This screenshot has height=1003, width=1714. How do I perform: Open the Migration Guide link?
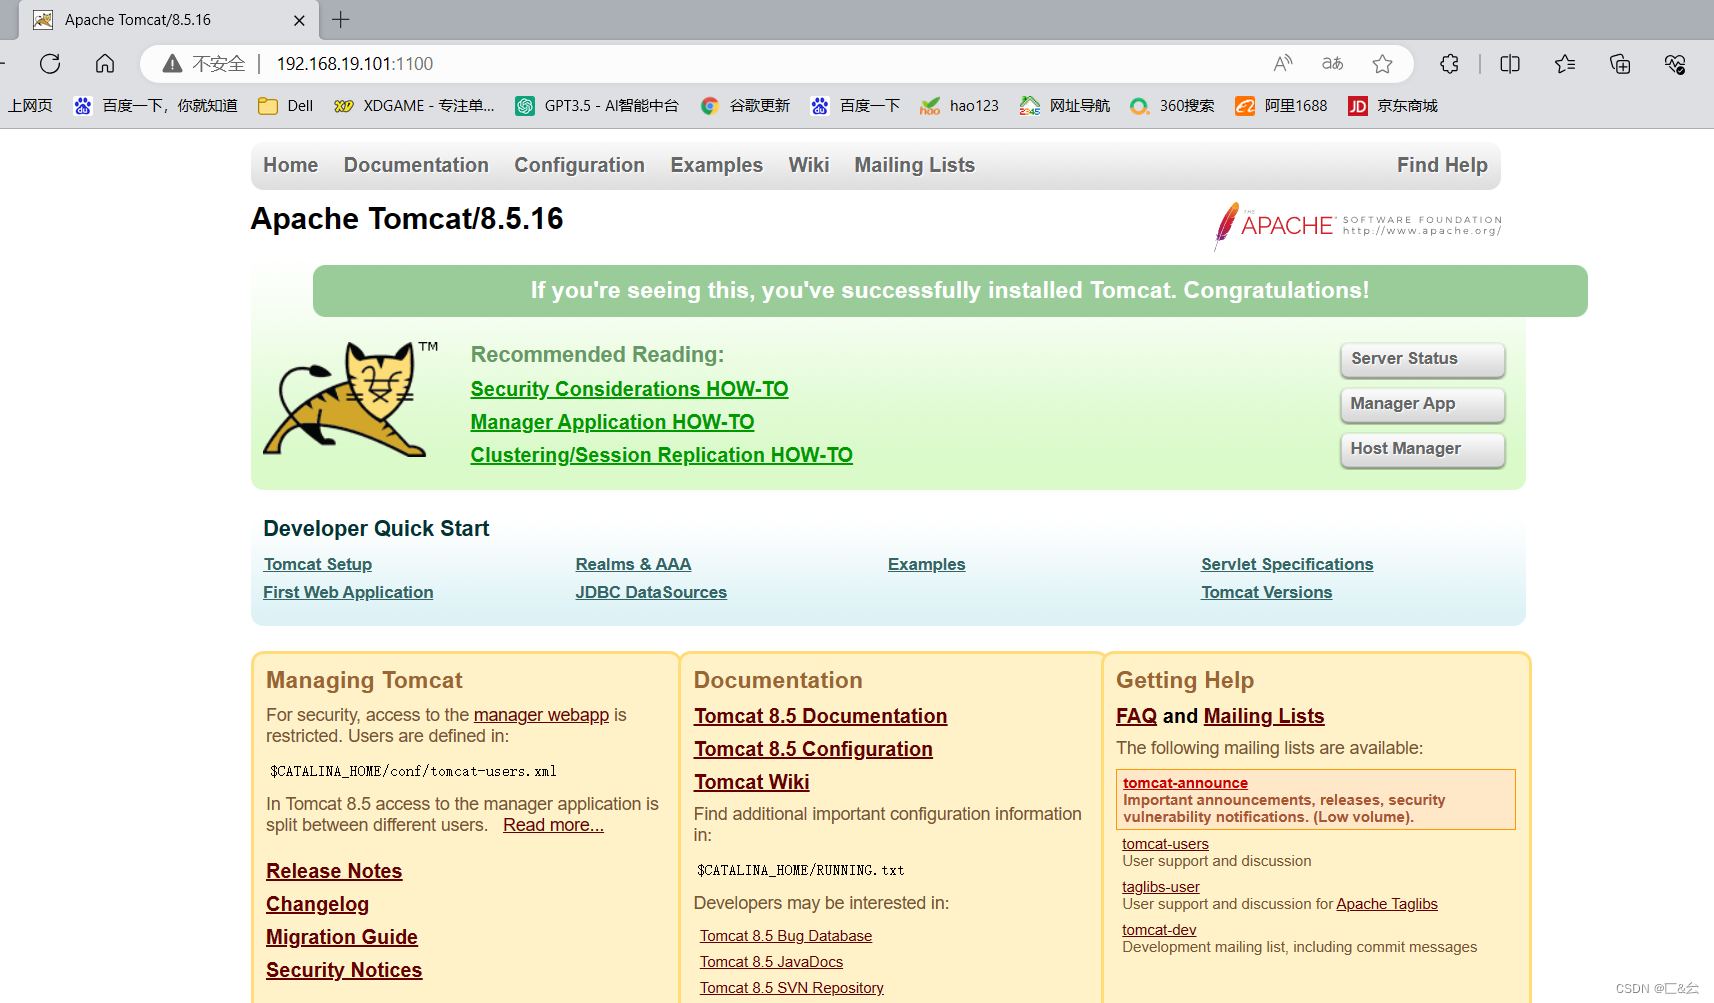coord(342,937)
